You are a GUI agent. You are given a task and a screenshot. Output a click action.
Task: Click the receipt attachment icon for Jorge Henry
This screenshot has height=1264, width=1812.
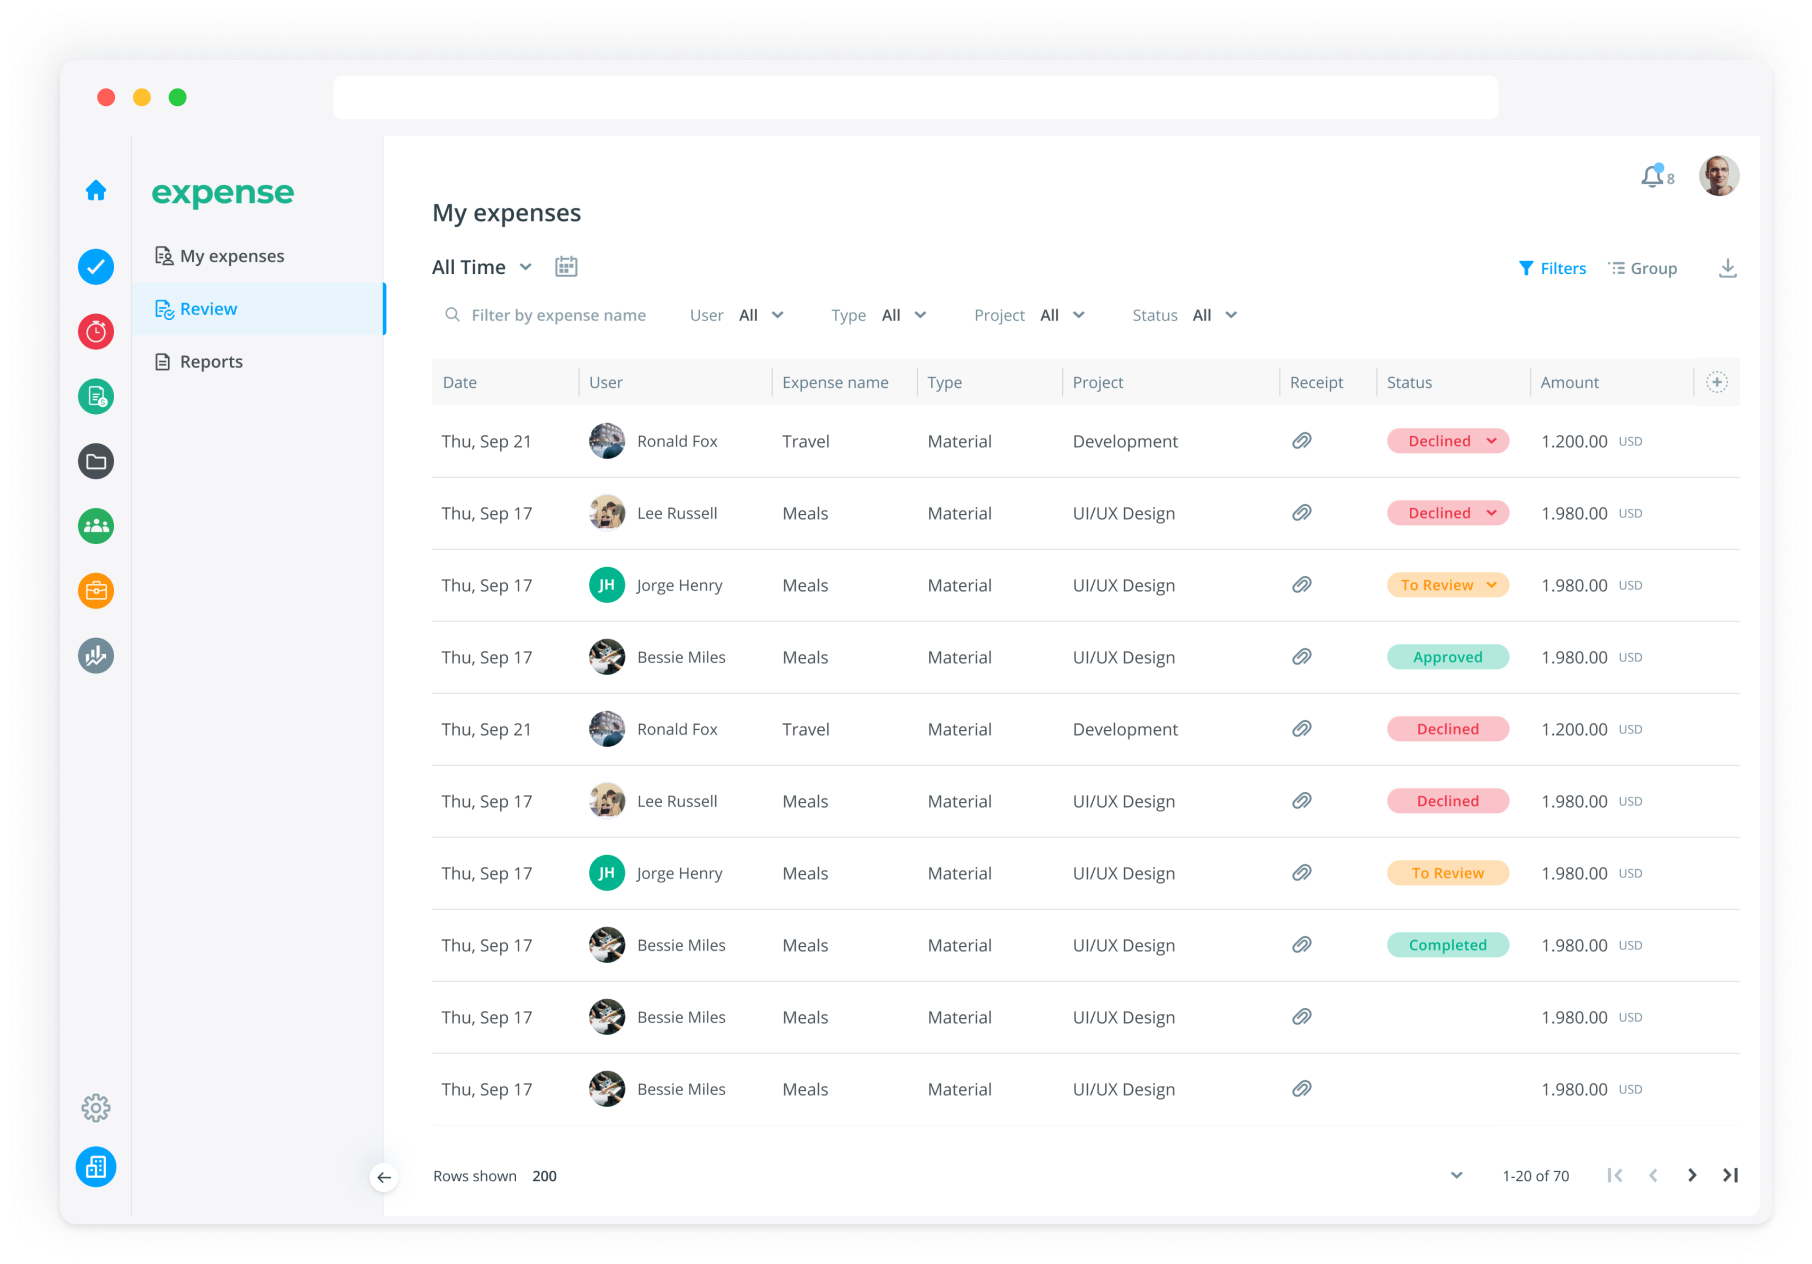pyautogui.click(x=1301, y=585)
